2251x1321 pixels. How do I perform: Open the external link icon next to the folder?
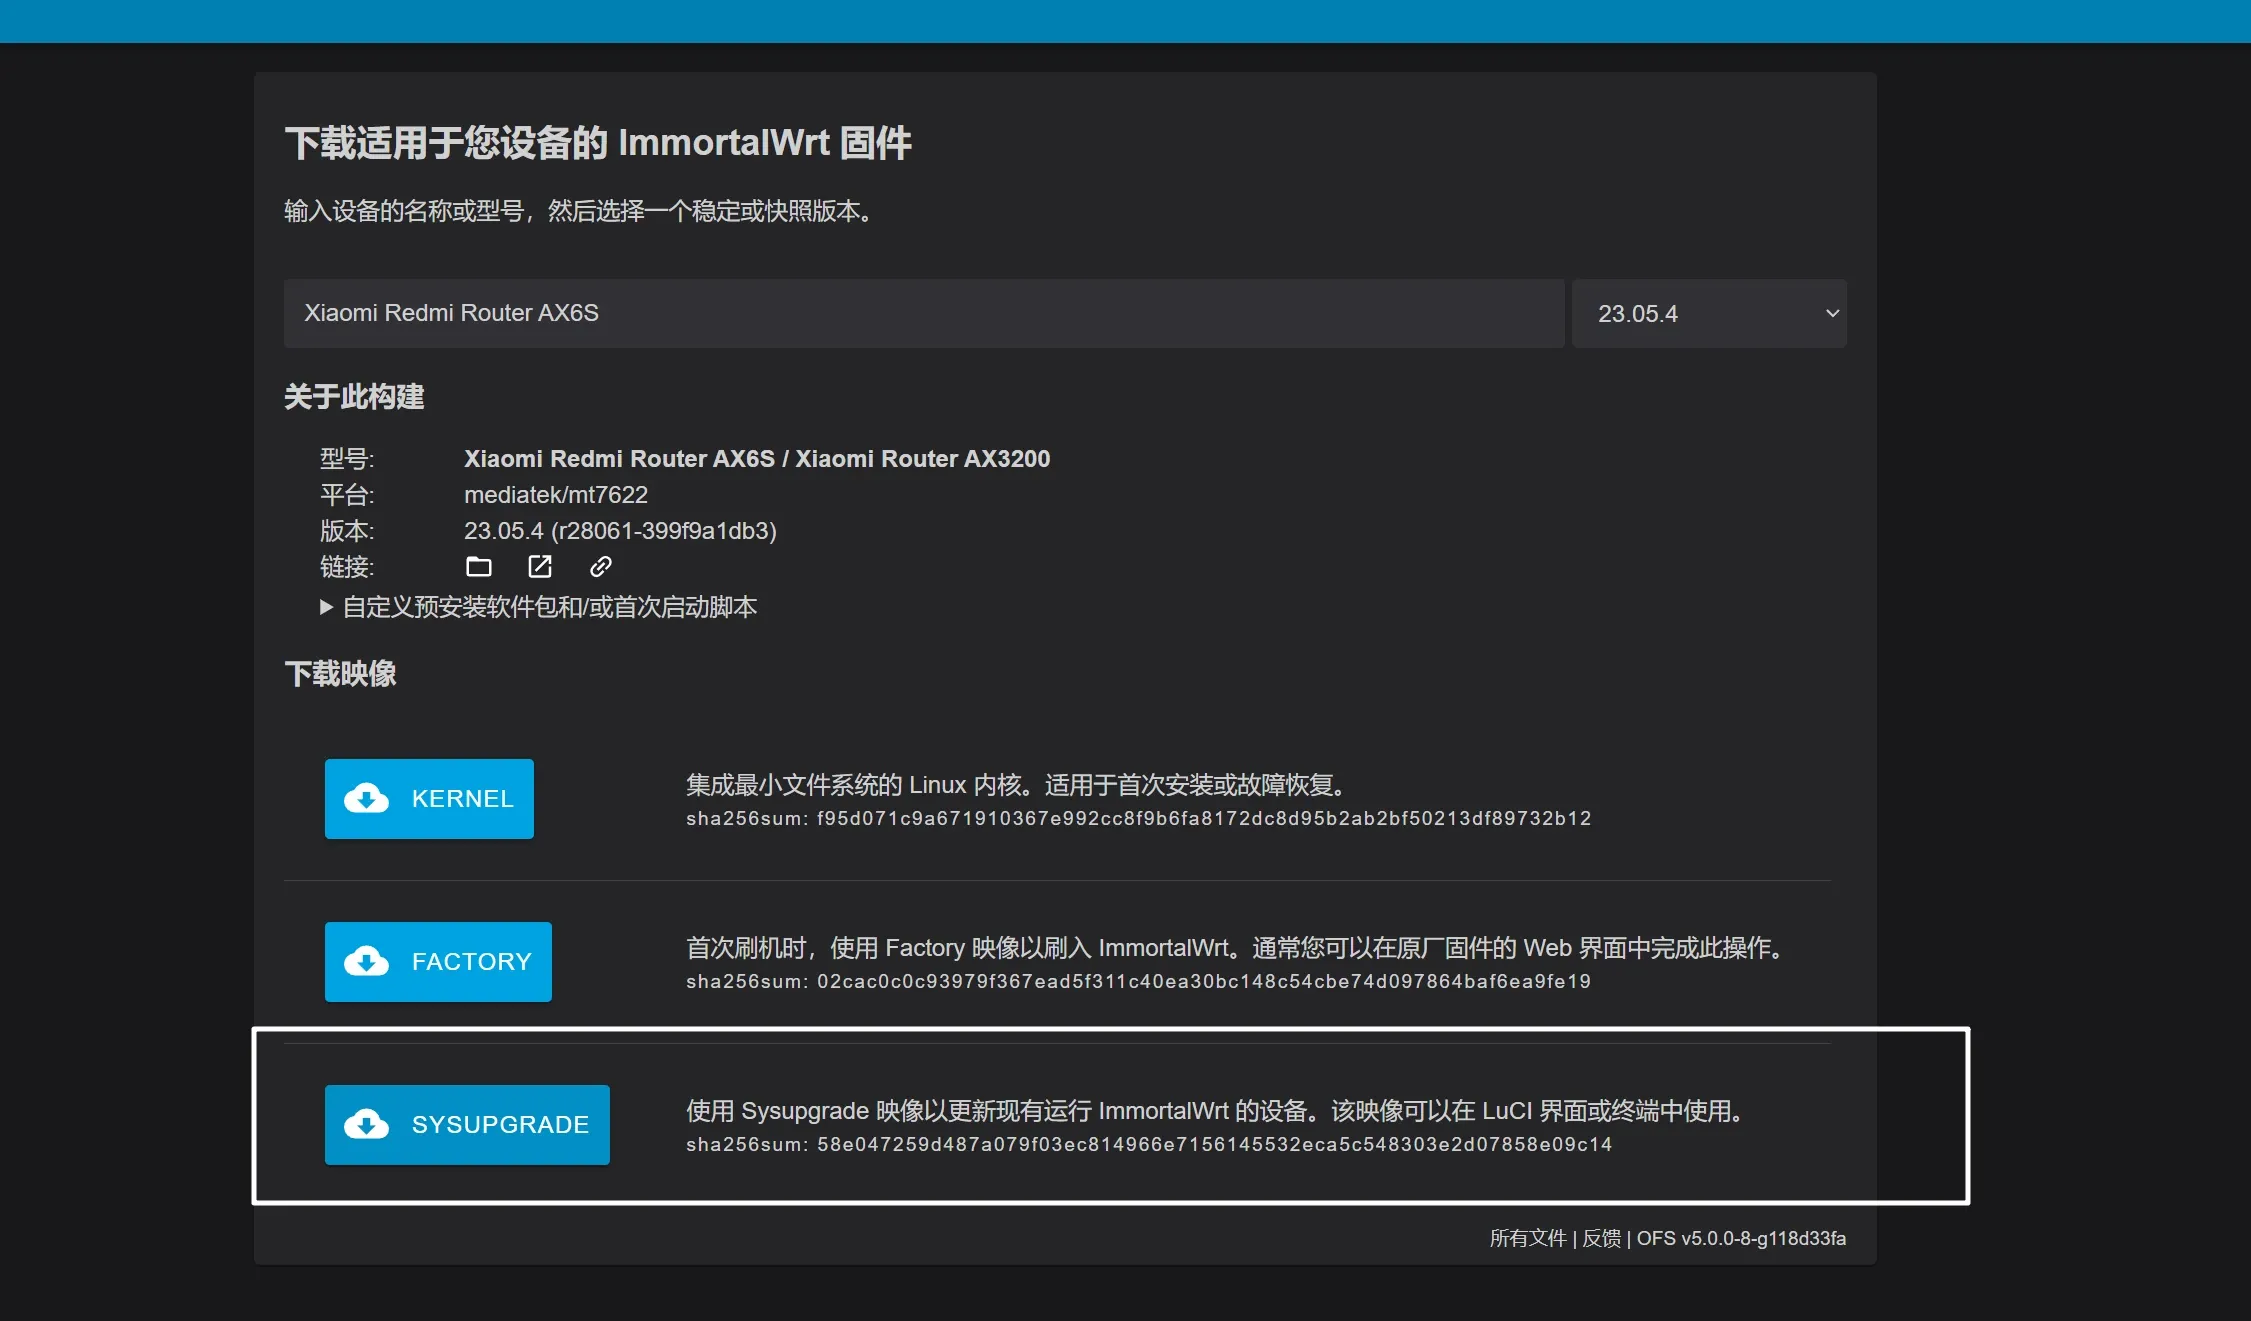540,567
